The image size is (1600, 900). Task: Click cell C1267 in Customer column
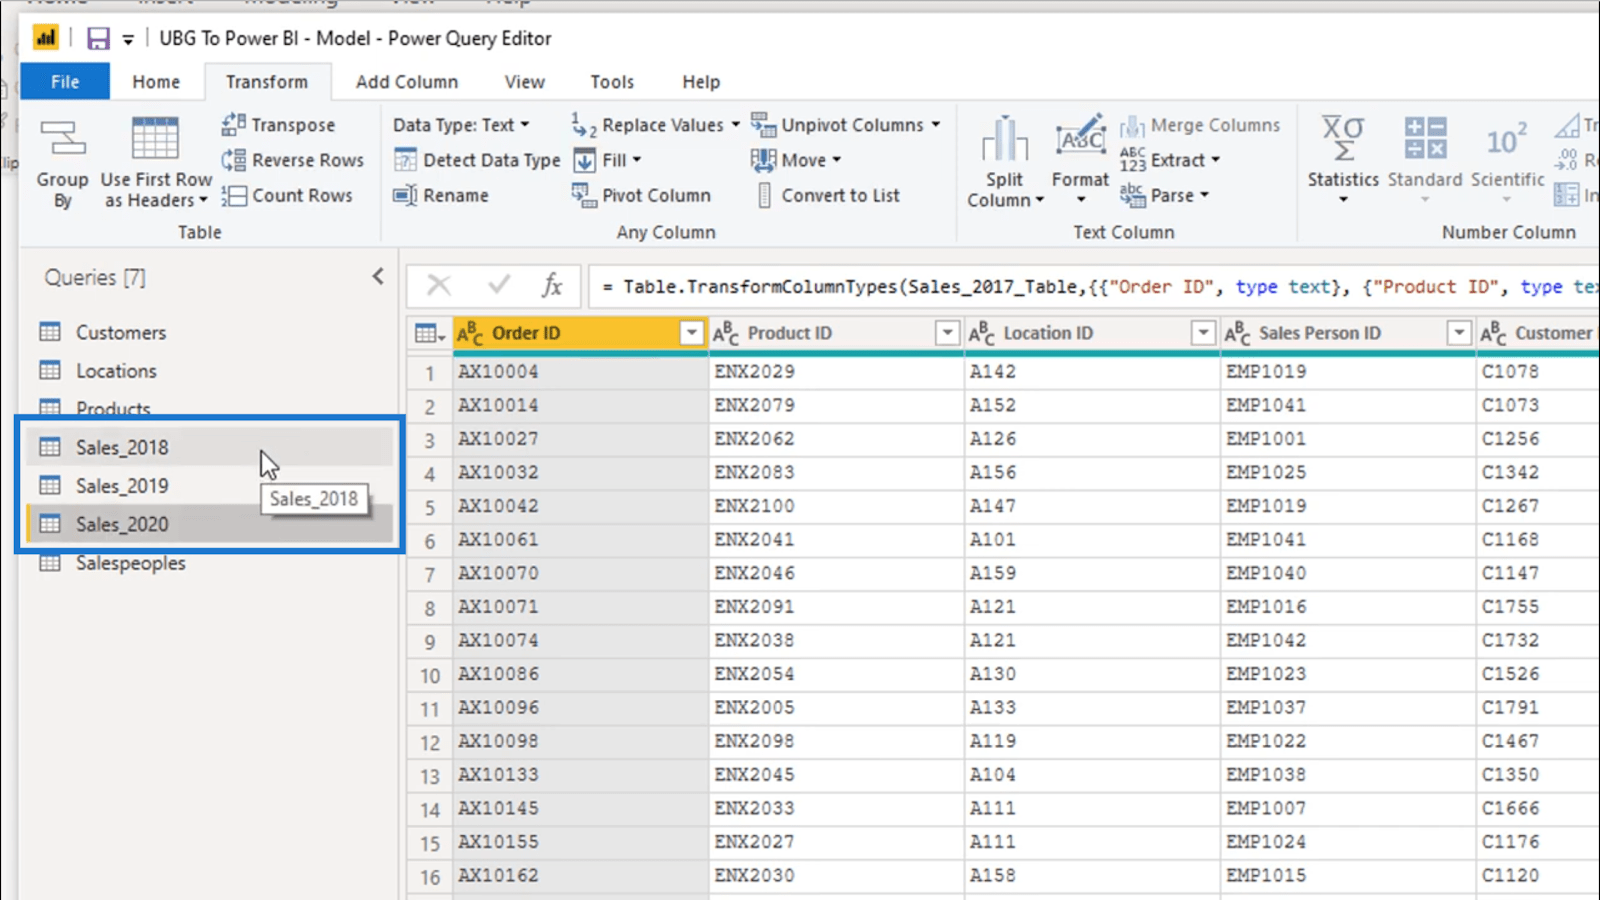1538,506
